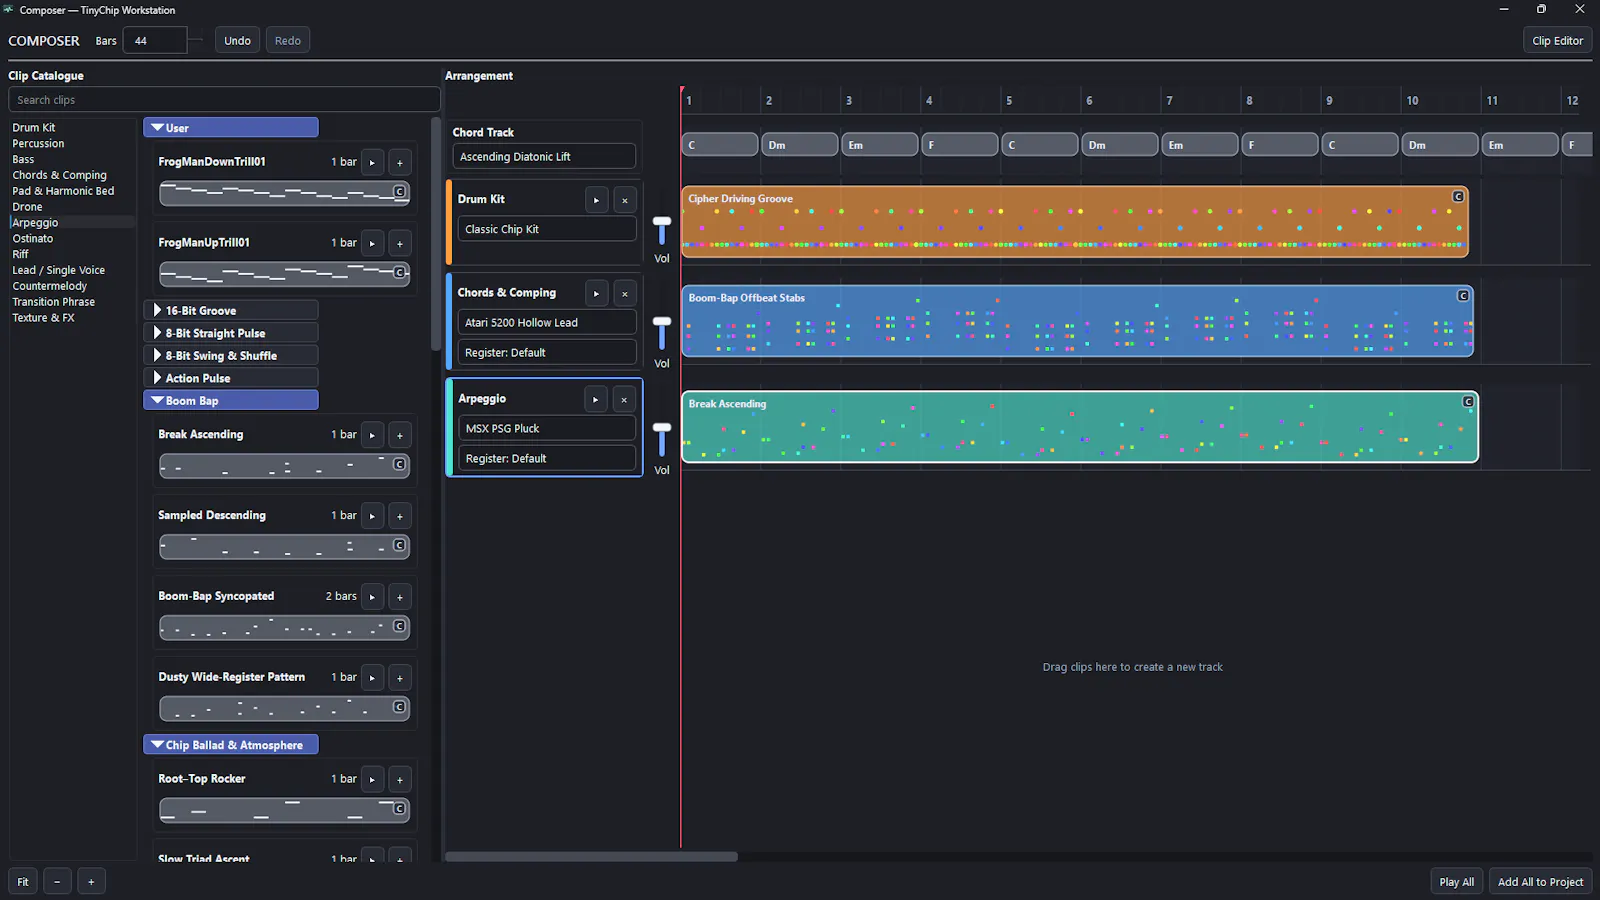Add Boom-Bap Syncopated clip with plus
The height and width of the screenshot is (900, 1600).
(x=399, y=597)
